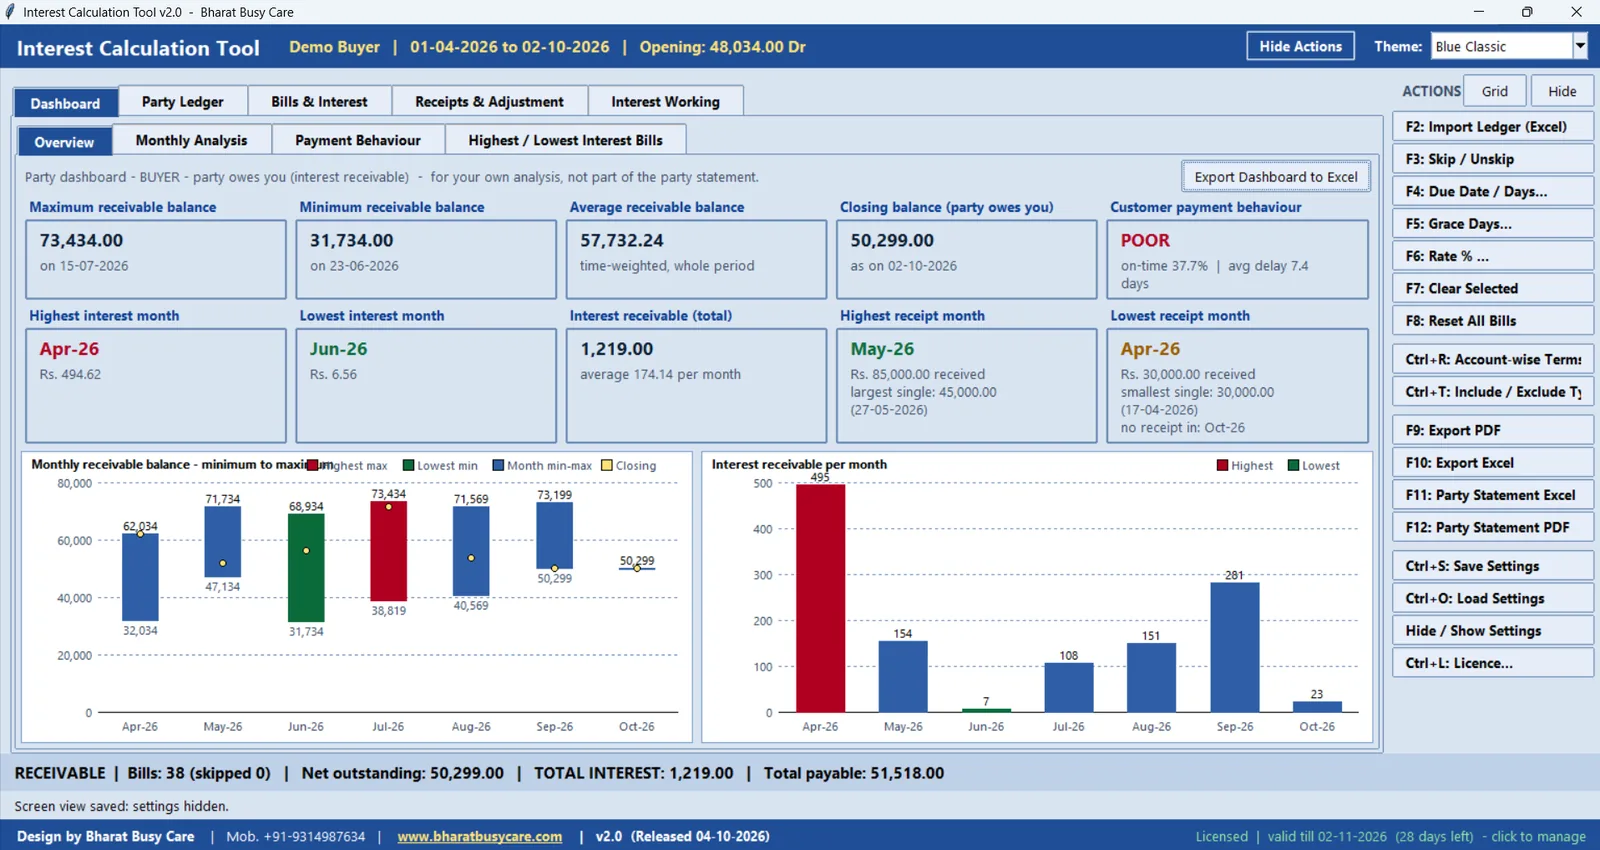
Task: Toggle Hide / Show Settings
Action: click(1493, 631)
